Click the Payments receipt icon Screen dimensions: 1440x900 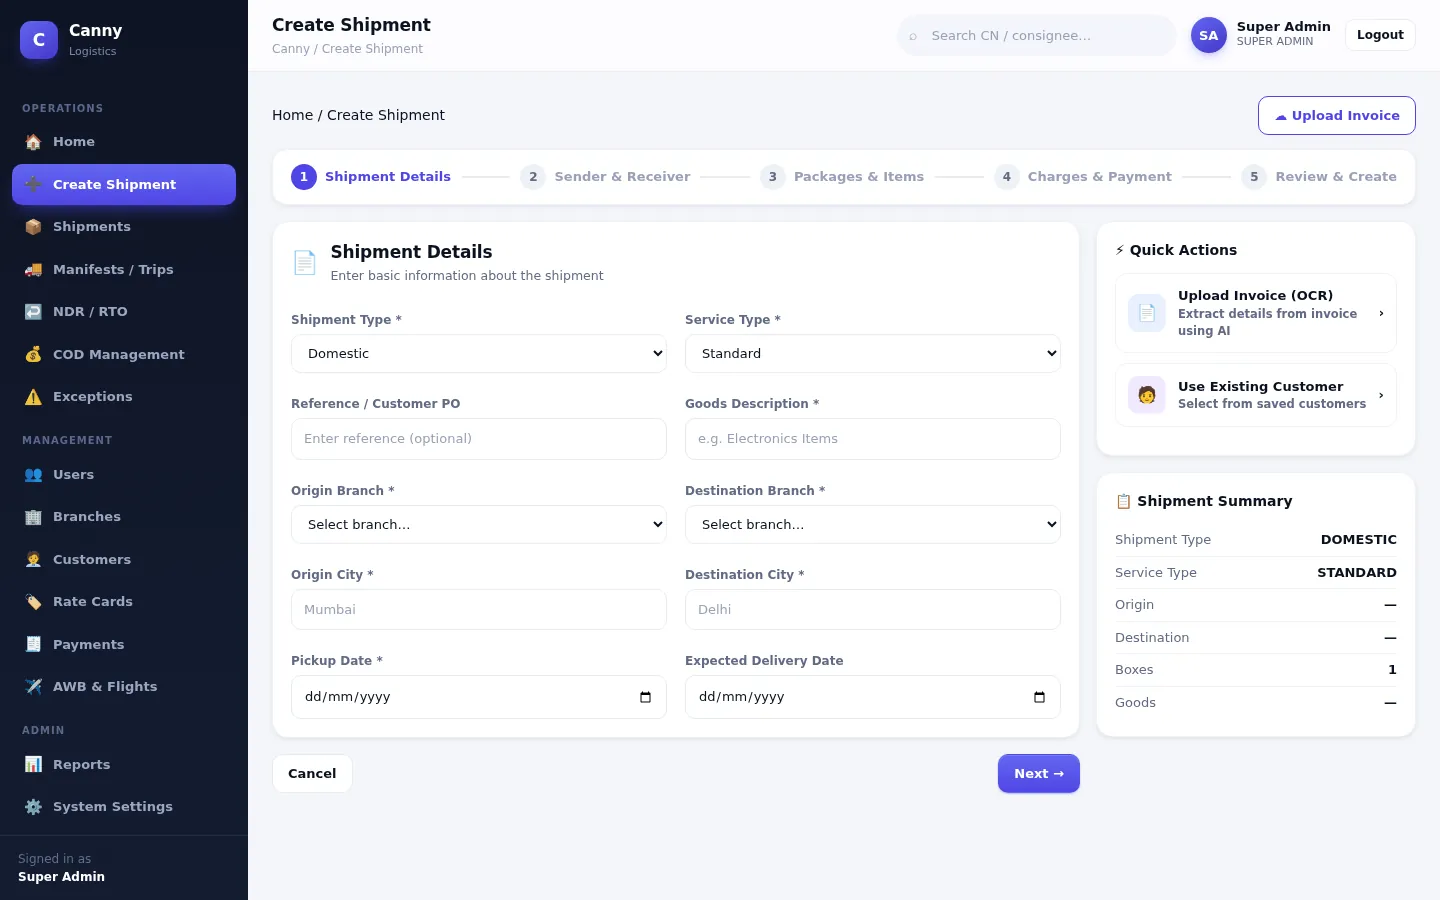pyautogui.click(x=33, y=645)
